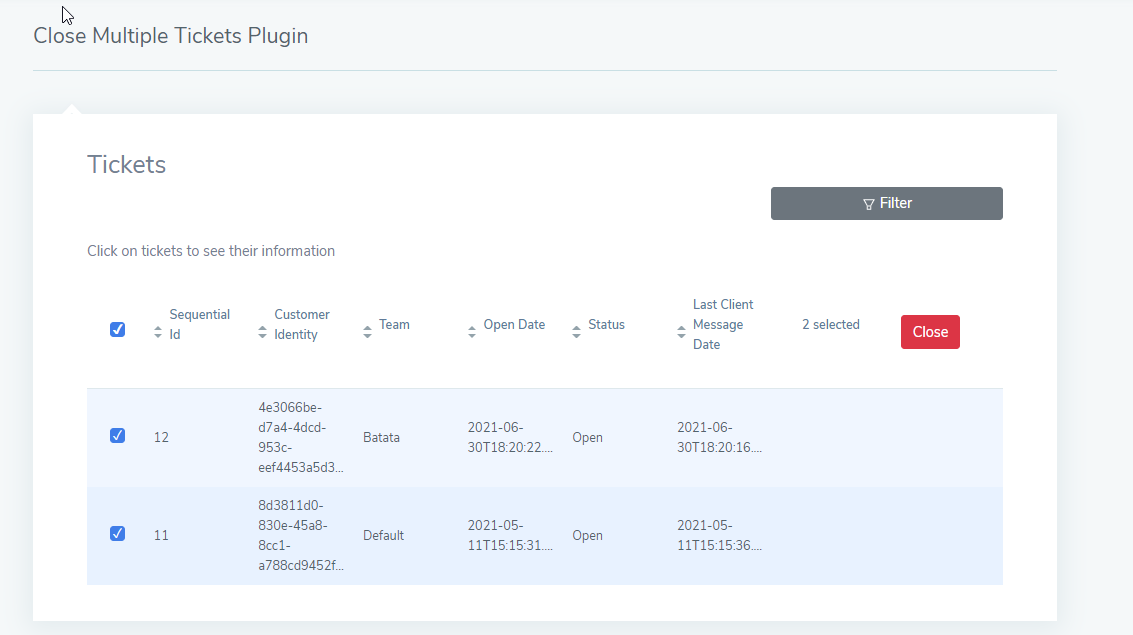
Task: Click ticket 11 last client message date
Action: pos(720,535)
